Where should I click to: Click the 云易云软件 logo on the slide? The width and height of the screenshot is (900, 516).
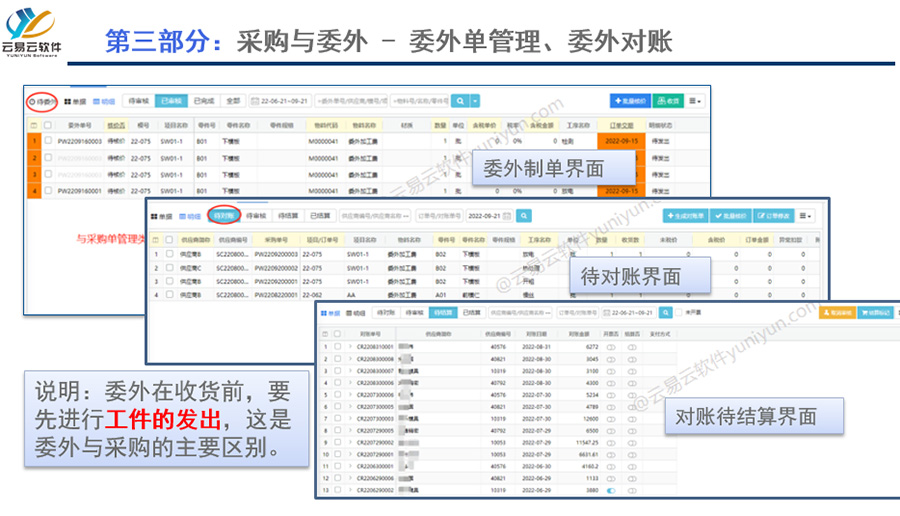pos(32,32)
